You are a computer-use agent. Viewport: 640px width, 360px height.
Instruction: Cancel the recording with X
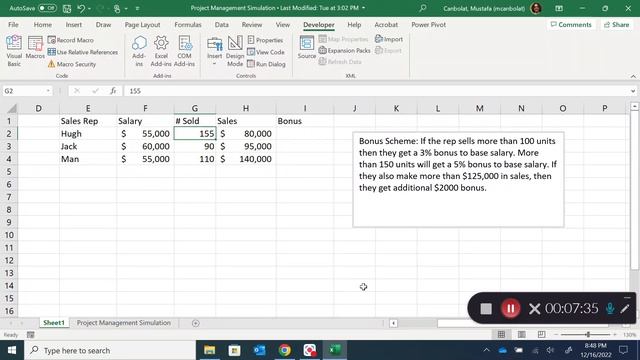pyautogui.click(x=534, y=309)
